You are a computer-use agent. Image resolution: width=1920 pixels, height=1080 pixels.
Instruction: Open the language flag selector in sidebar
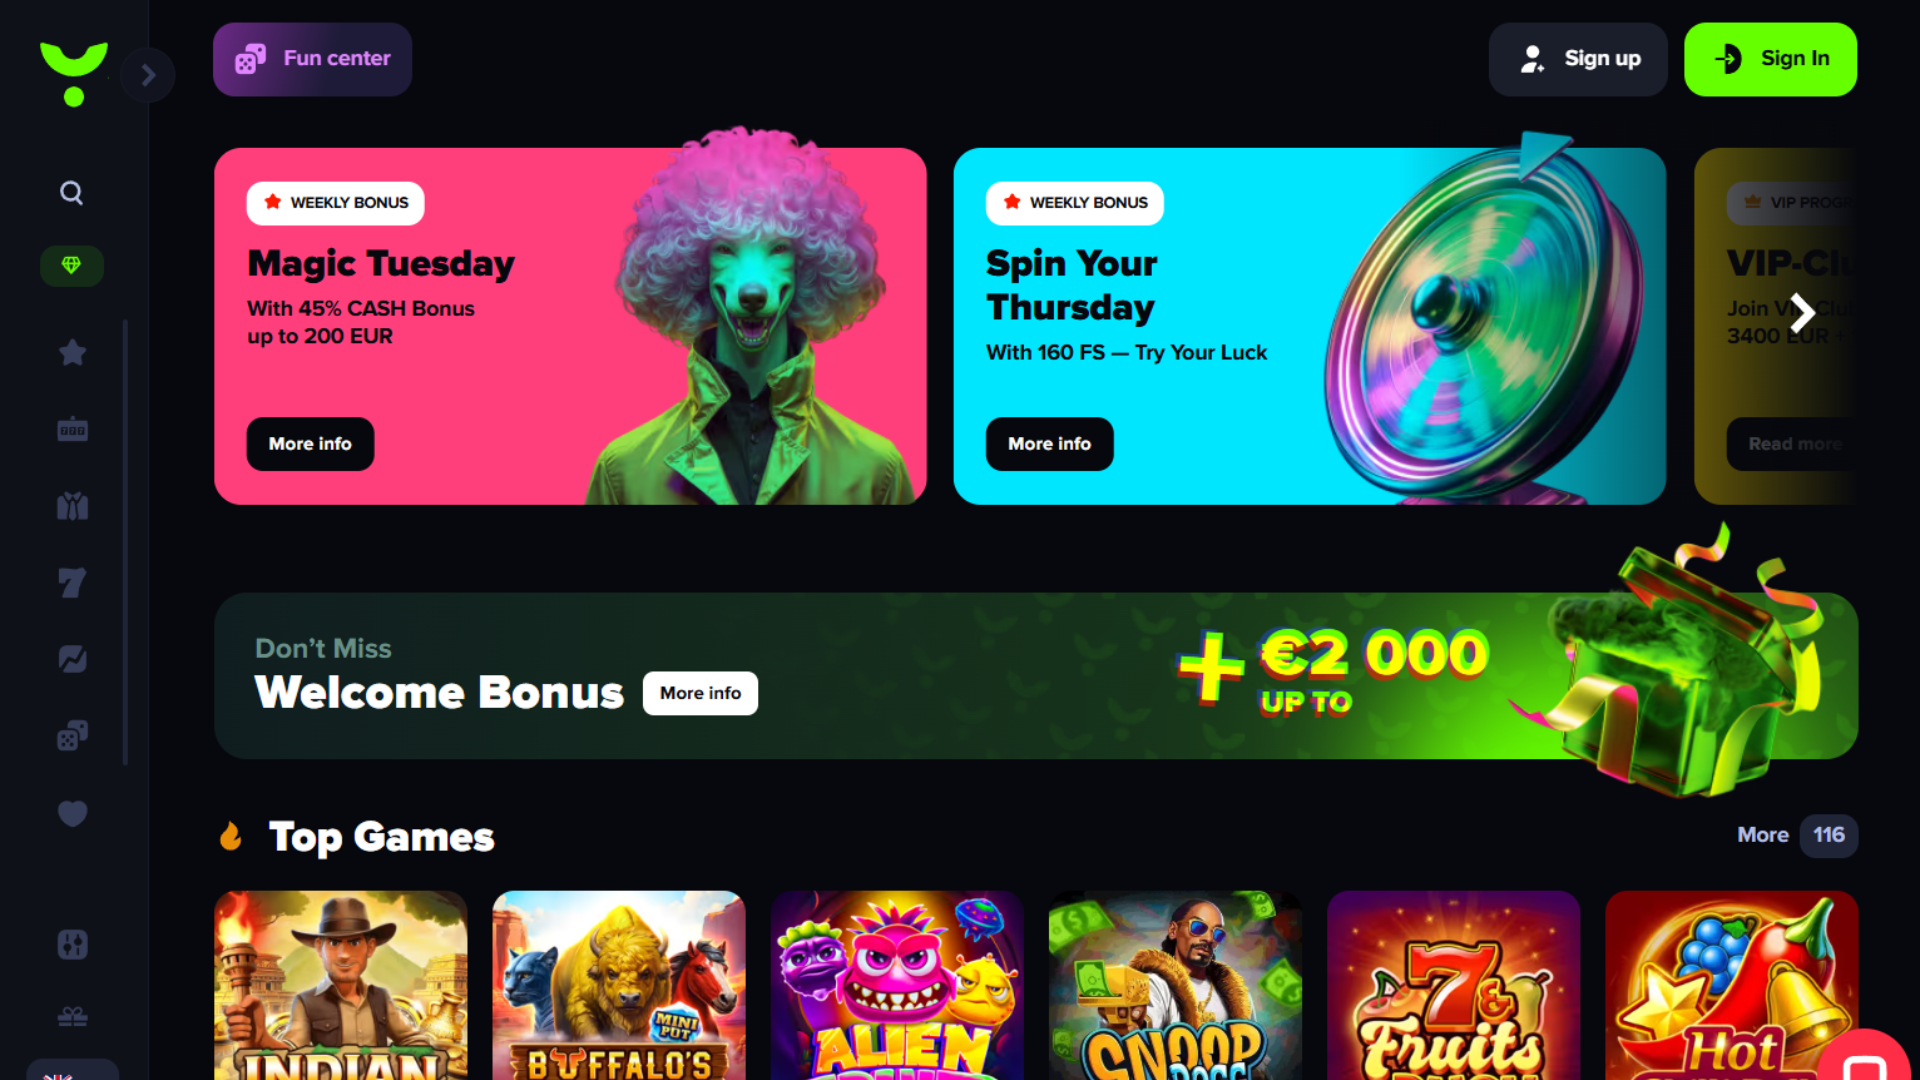[72, 1071]
